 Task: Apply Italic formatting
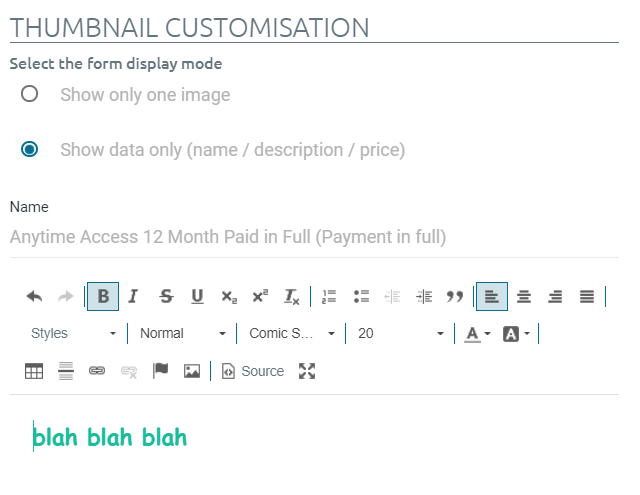tap(133, 297)
